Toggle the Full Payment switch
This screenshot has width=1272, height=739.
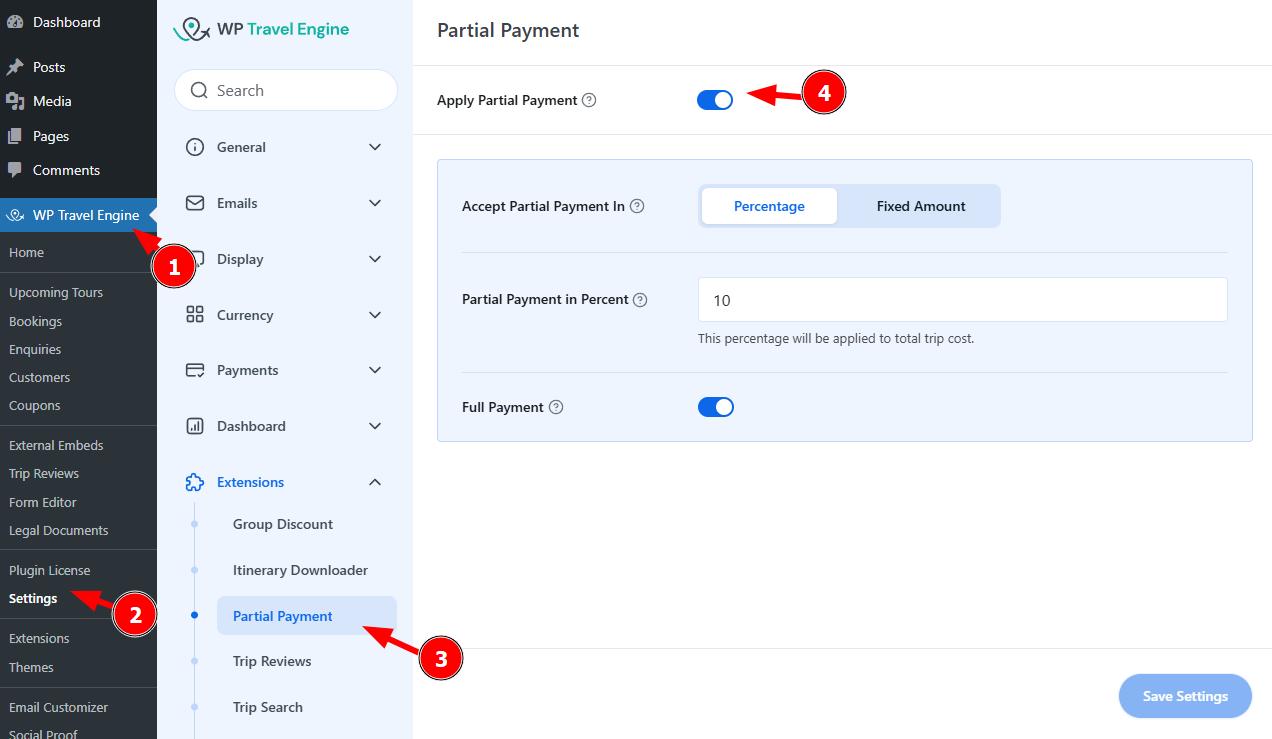[715, 407]
